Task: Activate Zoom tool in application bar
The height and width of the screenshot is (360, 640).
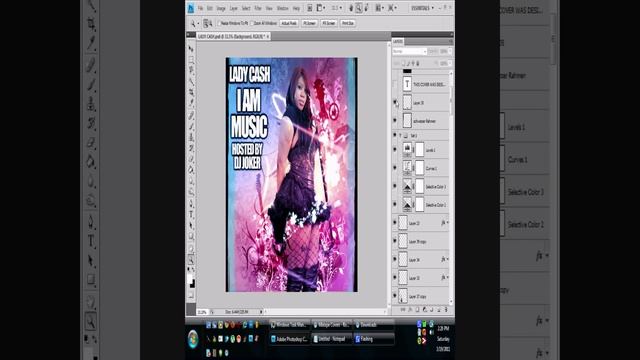Action: (359, 8)
